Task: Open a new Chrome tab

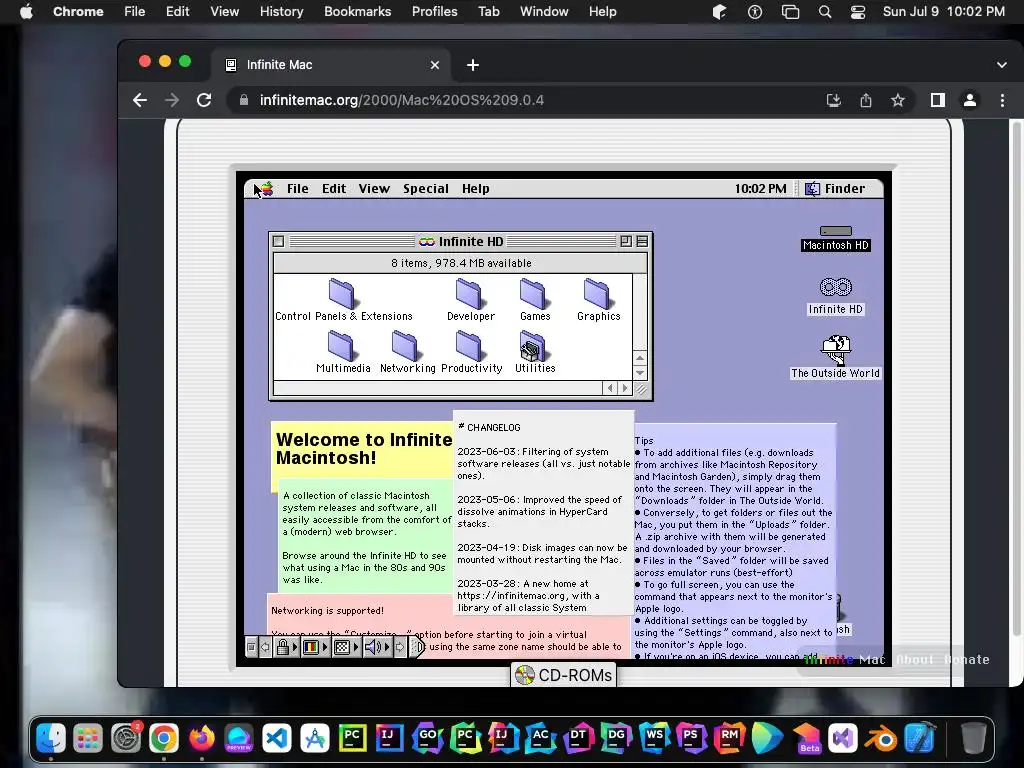Action: 473,65
